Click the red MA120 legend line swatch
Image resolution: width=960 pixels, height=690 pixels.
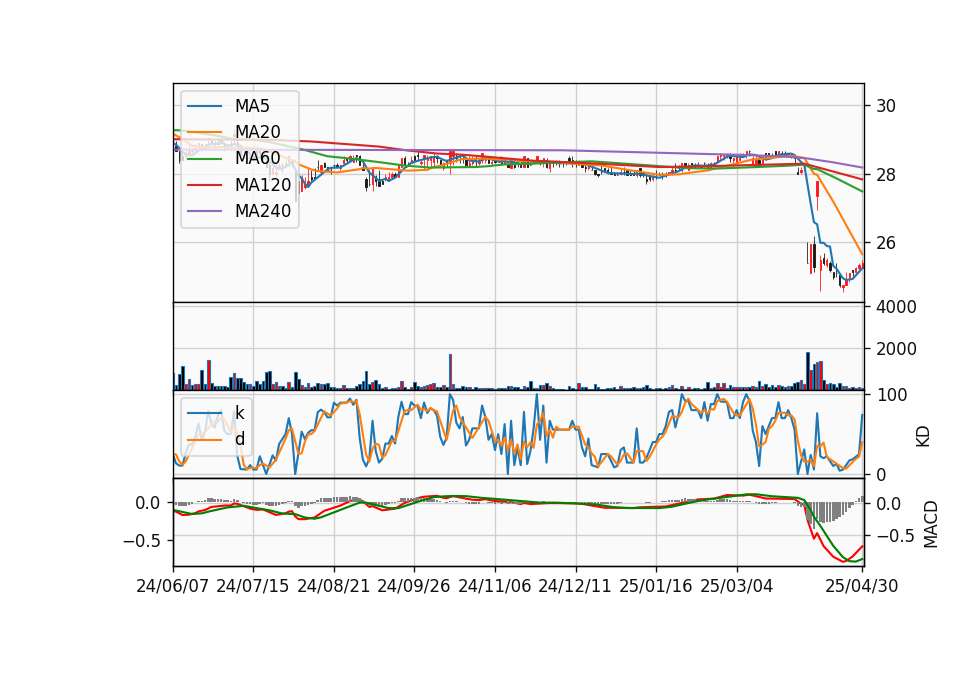click(204, 186)
